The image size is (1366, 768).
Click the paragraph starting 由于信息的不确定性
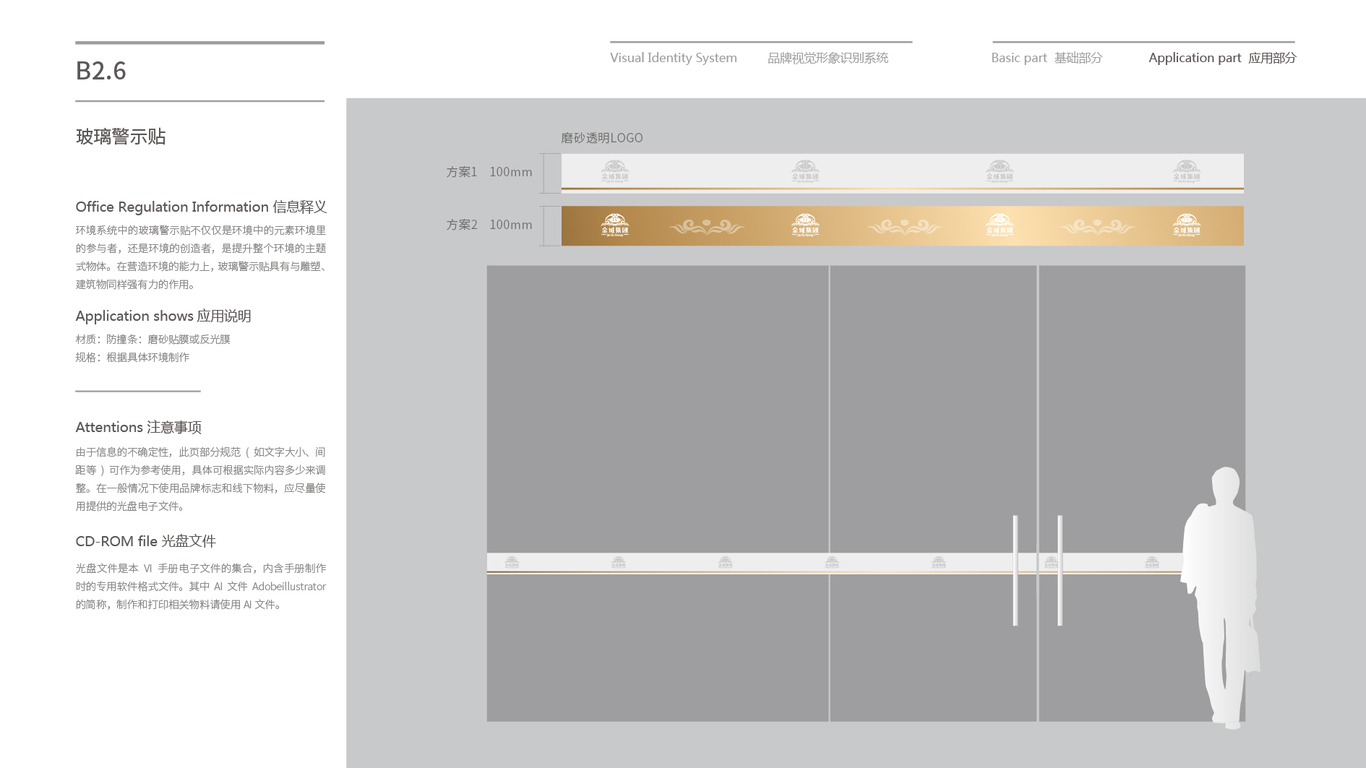coord(201,479)
